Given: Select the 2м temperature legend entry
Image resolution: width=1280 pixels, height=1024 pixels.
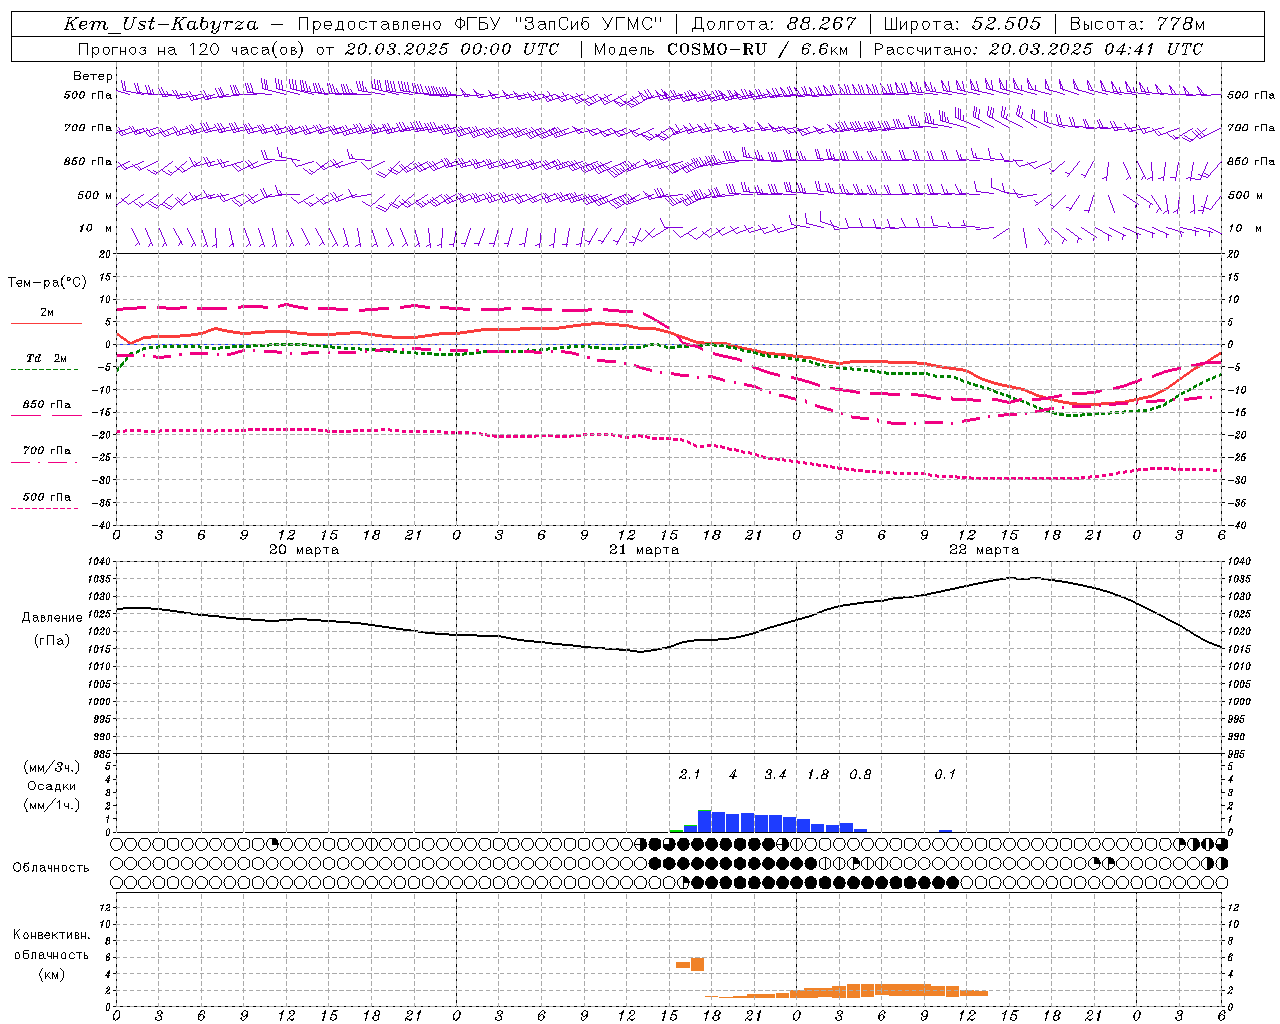Looking at the screenshot, I should click(47, 313).
